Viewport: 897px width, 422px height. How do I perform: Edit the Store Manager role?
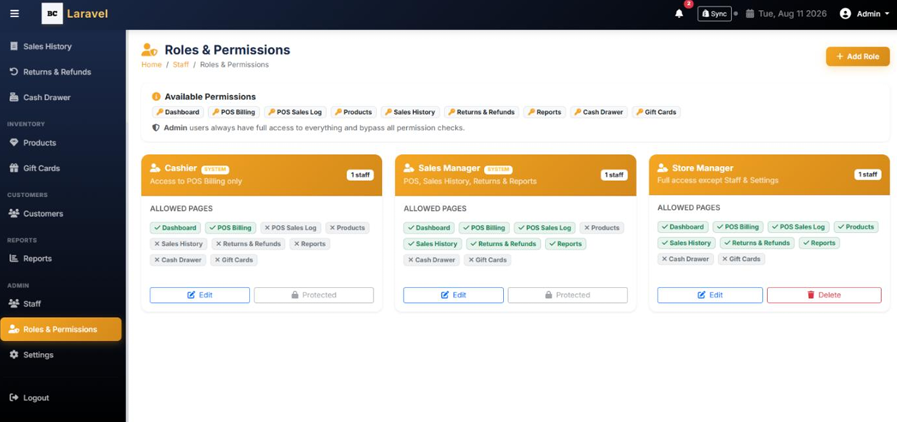tap(710, 295)
